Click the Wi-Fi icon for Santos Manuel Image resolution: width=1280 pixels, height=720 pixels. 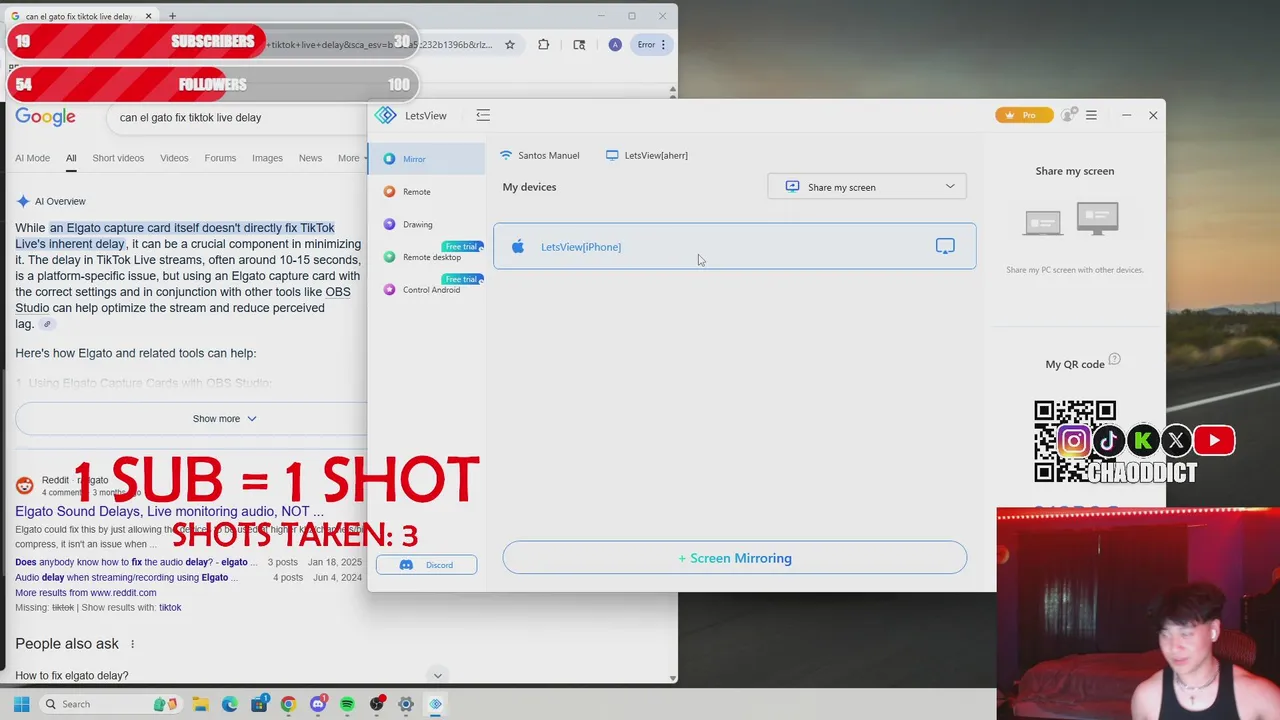point(506,155)
